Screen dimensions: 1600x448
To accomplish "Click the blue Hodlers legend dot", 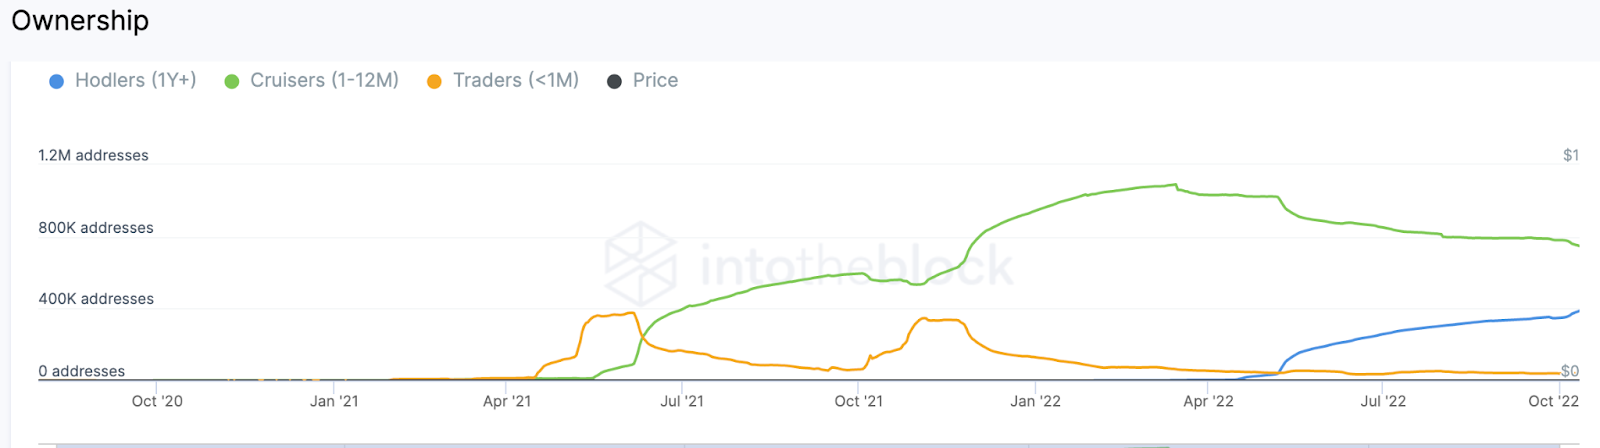I will [57, 81].
